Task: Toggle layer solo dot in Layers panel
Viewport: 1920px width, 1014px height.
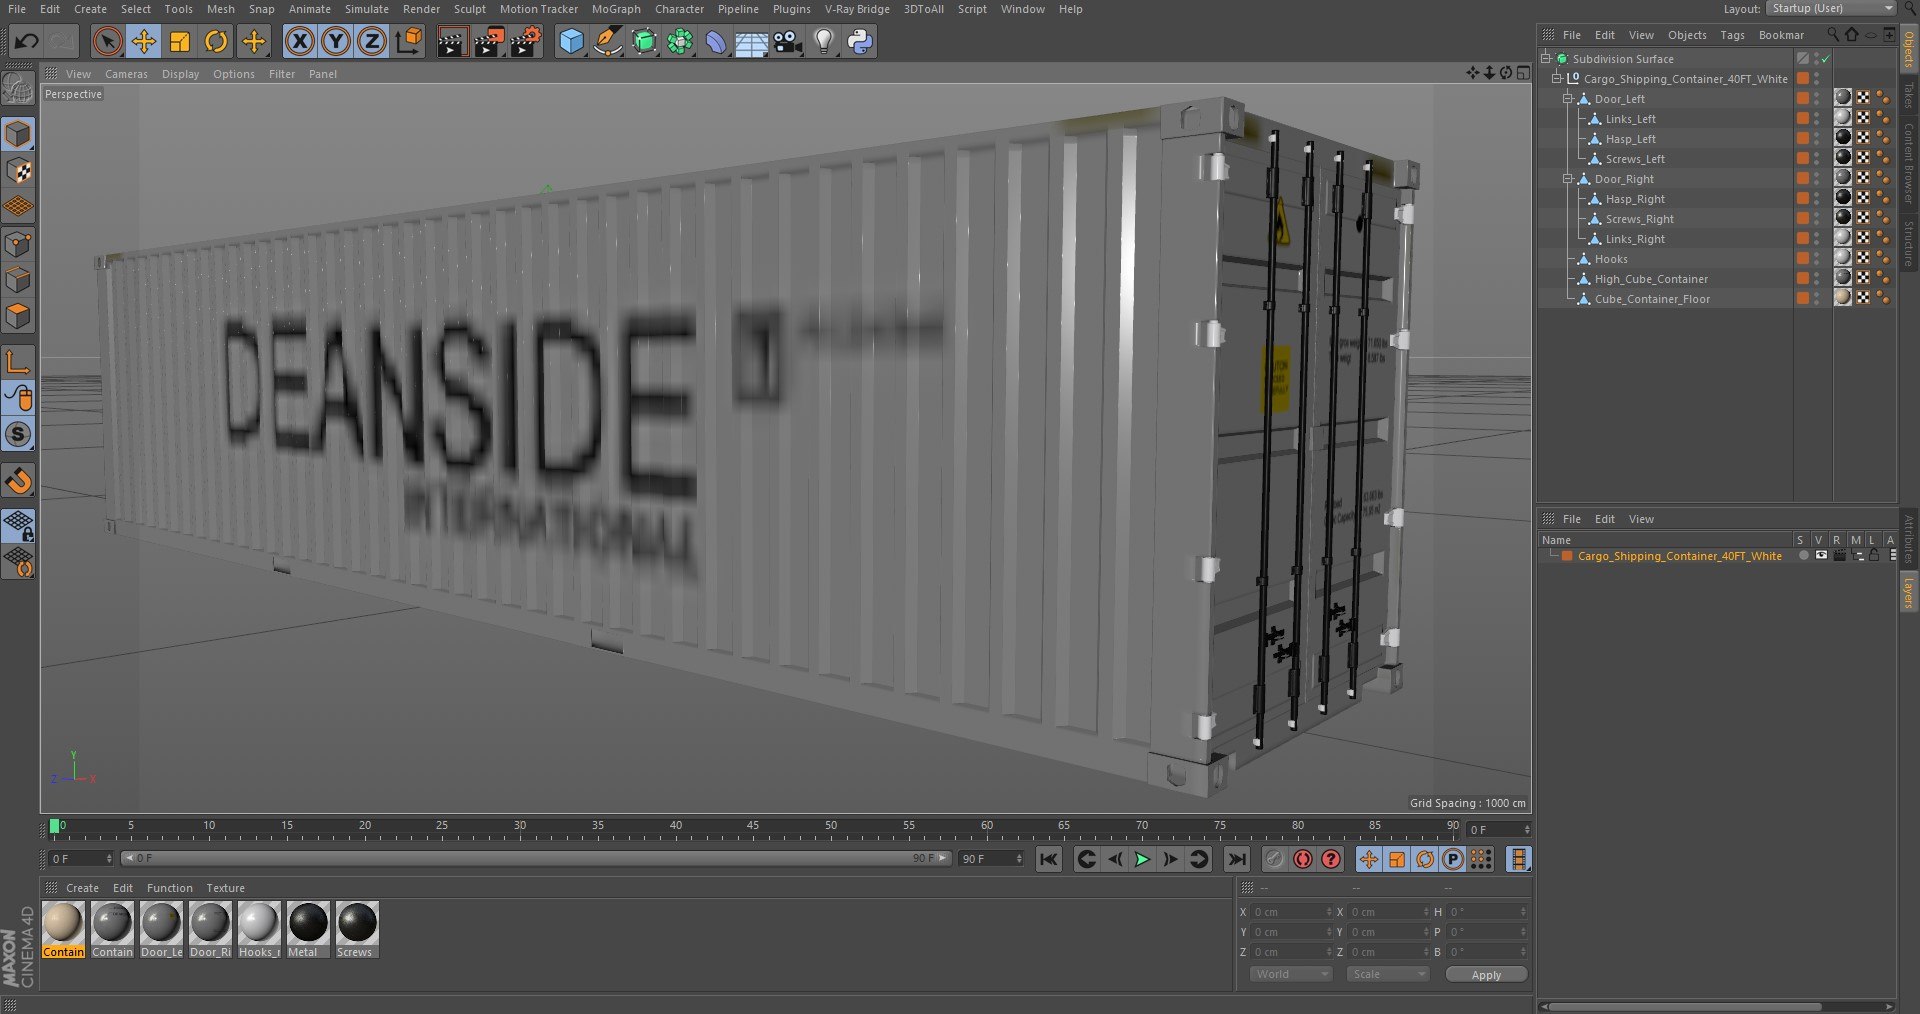Action: [x=1803, y=555]
